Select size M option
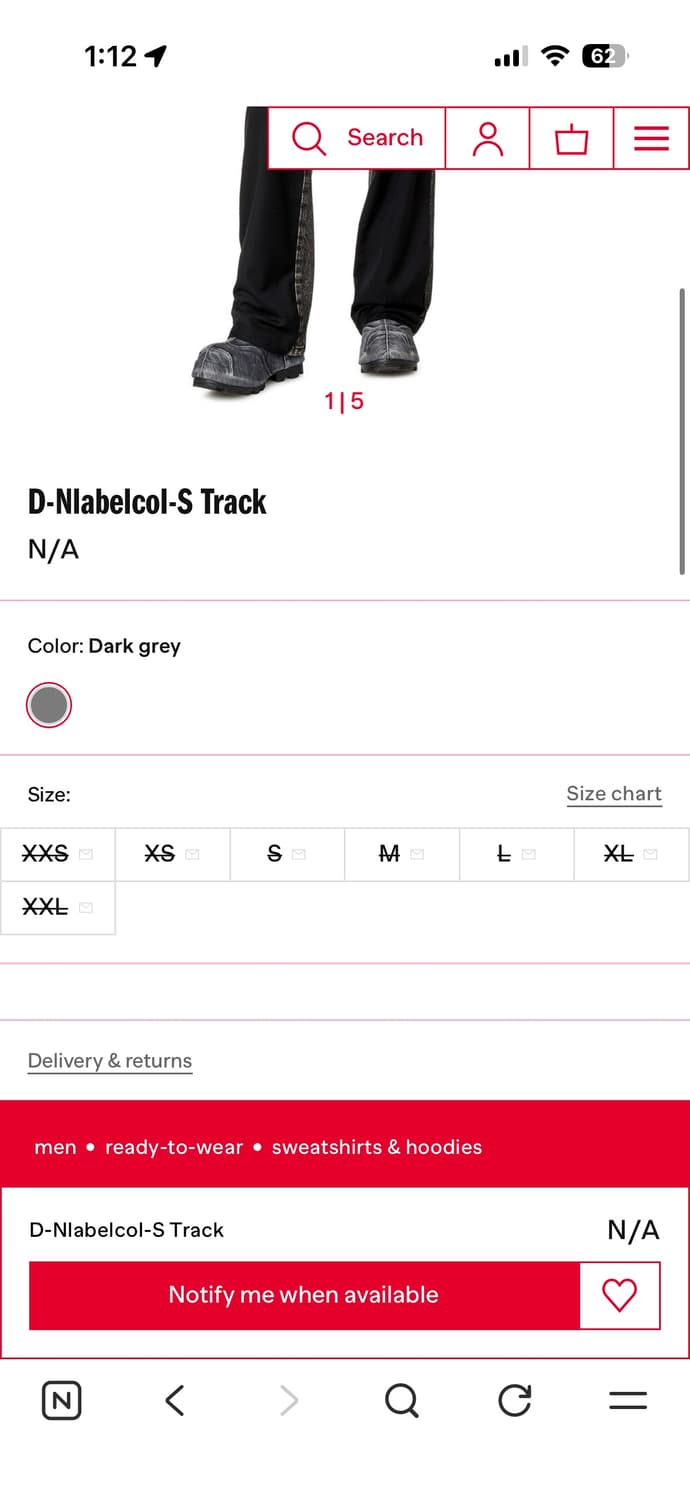Screen dimensions: 690x1500 point(401,854)
